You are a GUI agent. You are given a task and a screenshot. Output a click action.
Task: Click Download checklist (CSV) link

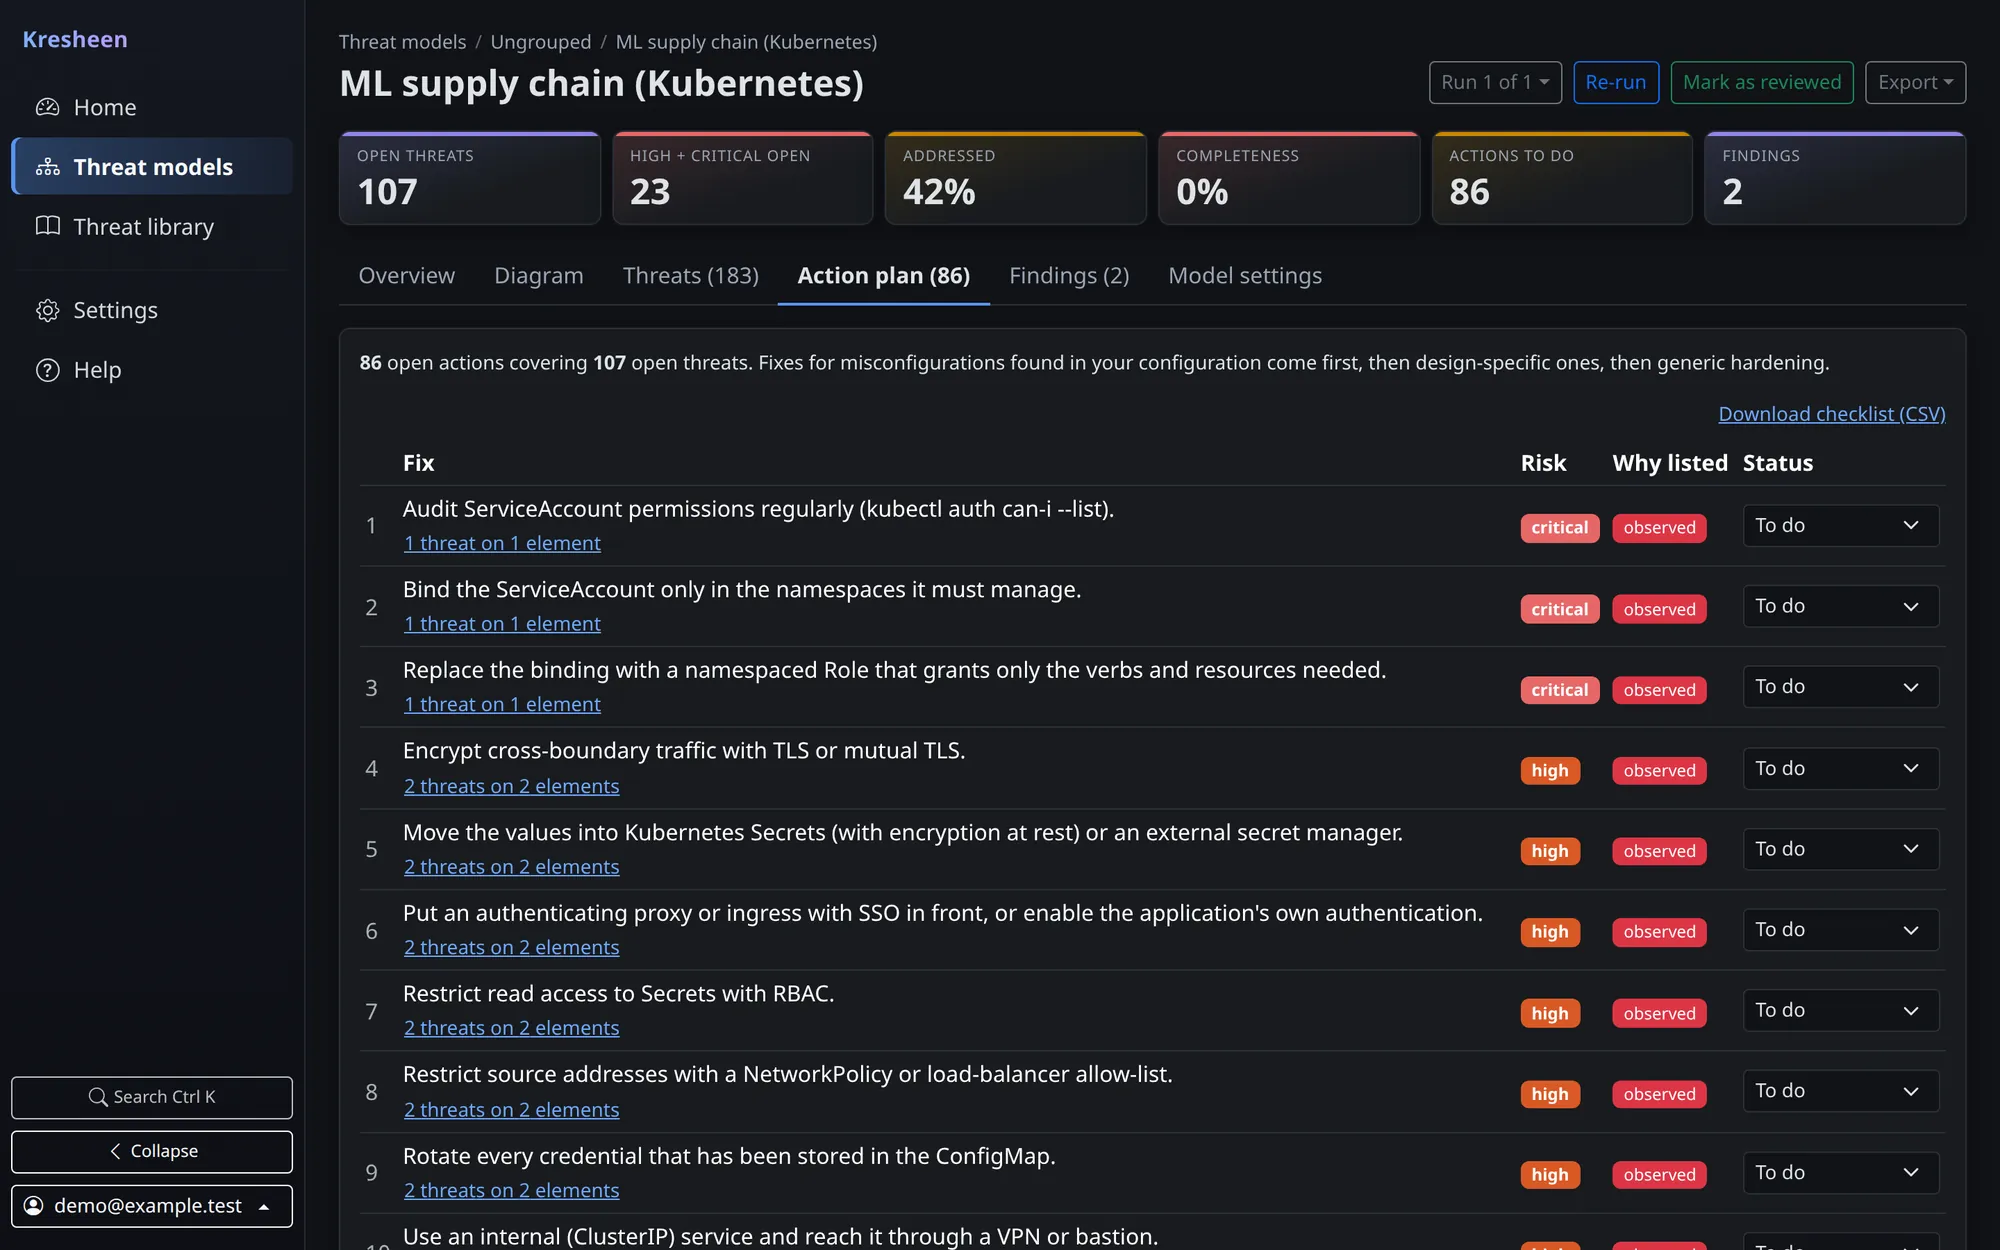click(1831, 414)
